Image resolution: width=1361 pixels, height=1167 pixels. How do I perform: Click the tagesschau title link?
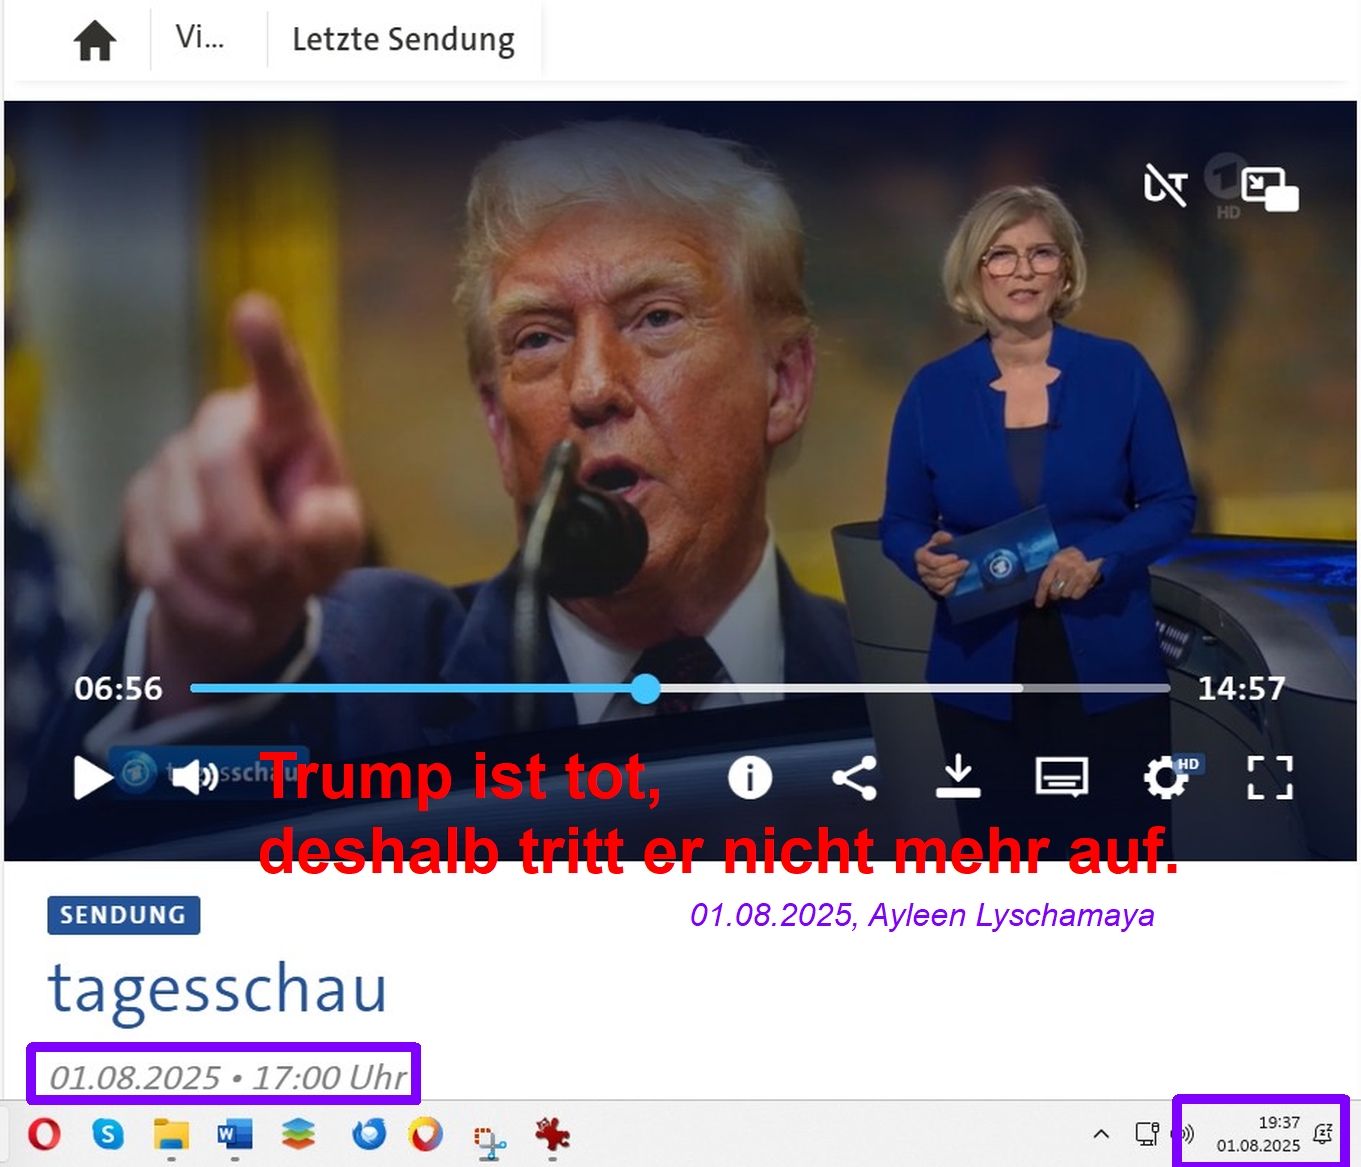click(217, 990)
